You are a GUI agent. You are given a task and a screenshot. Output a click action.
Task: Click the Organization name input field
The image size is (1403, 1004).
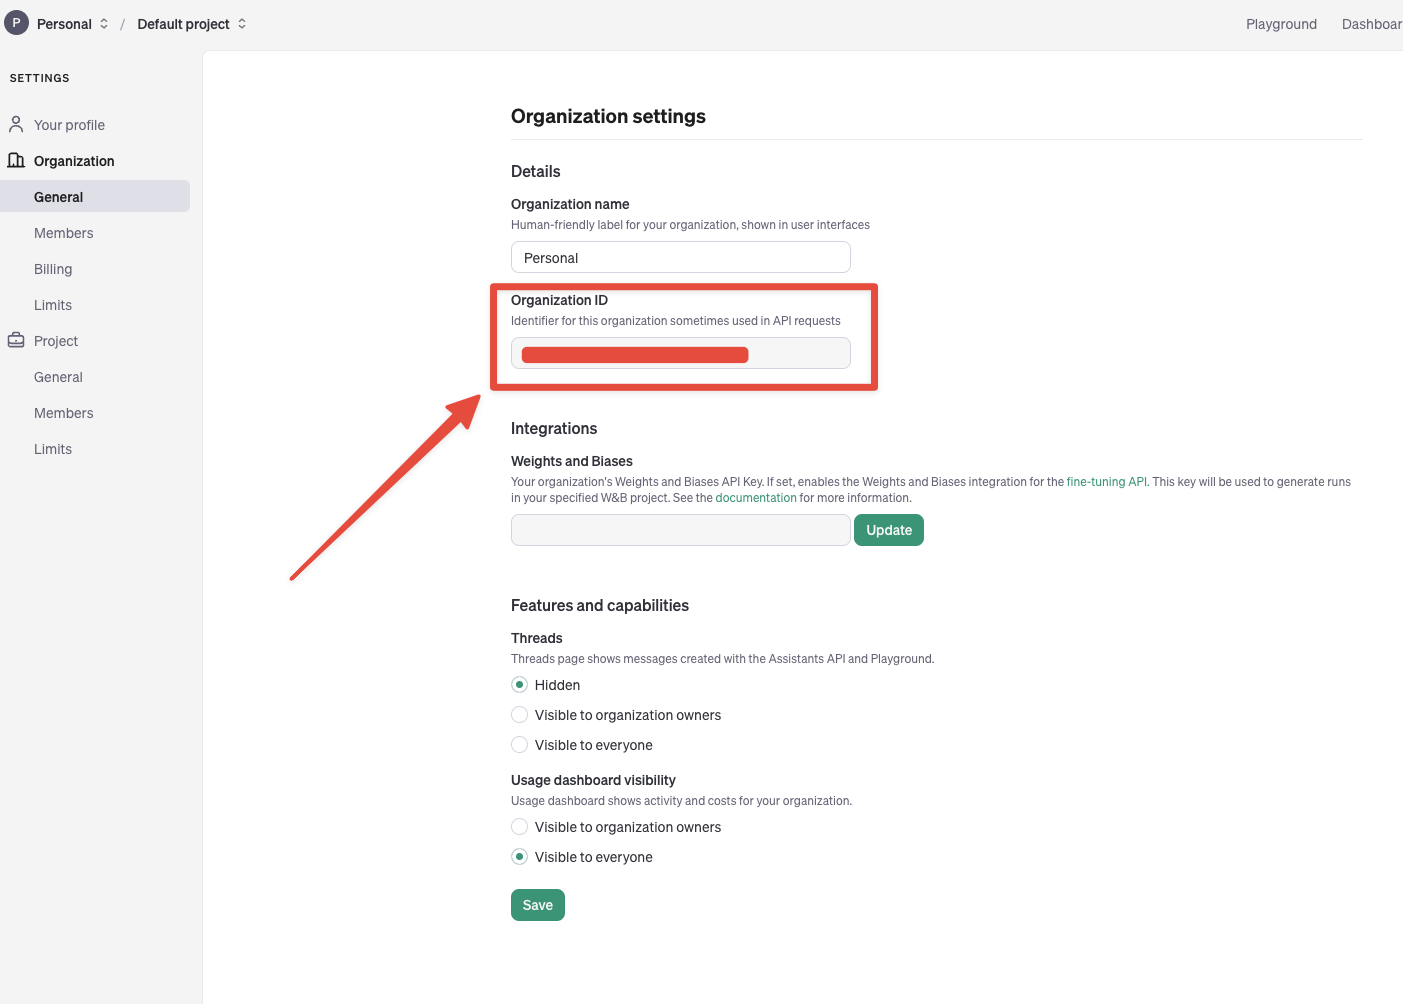[680, 257]
